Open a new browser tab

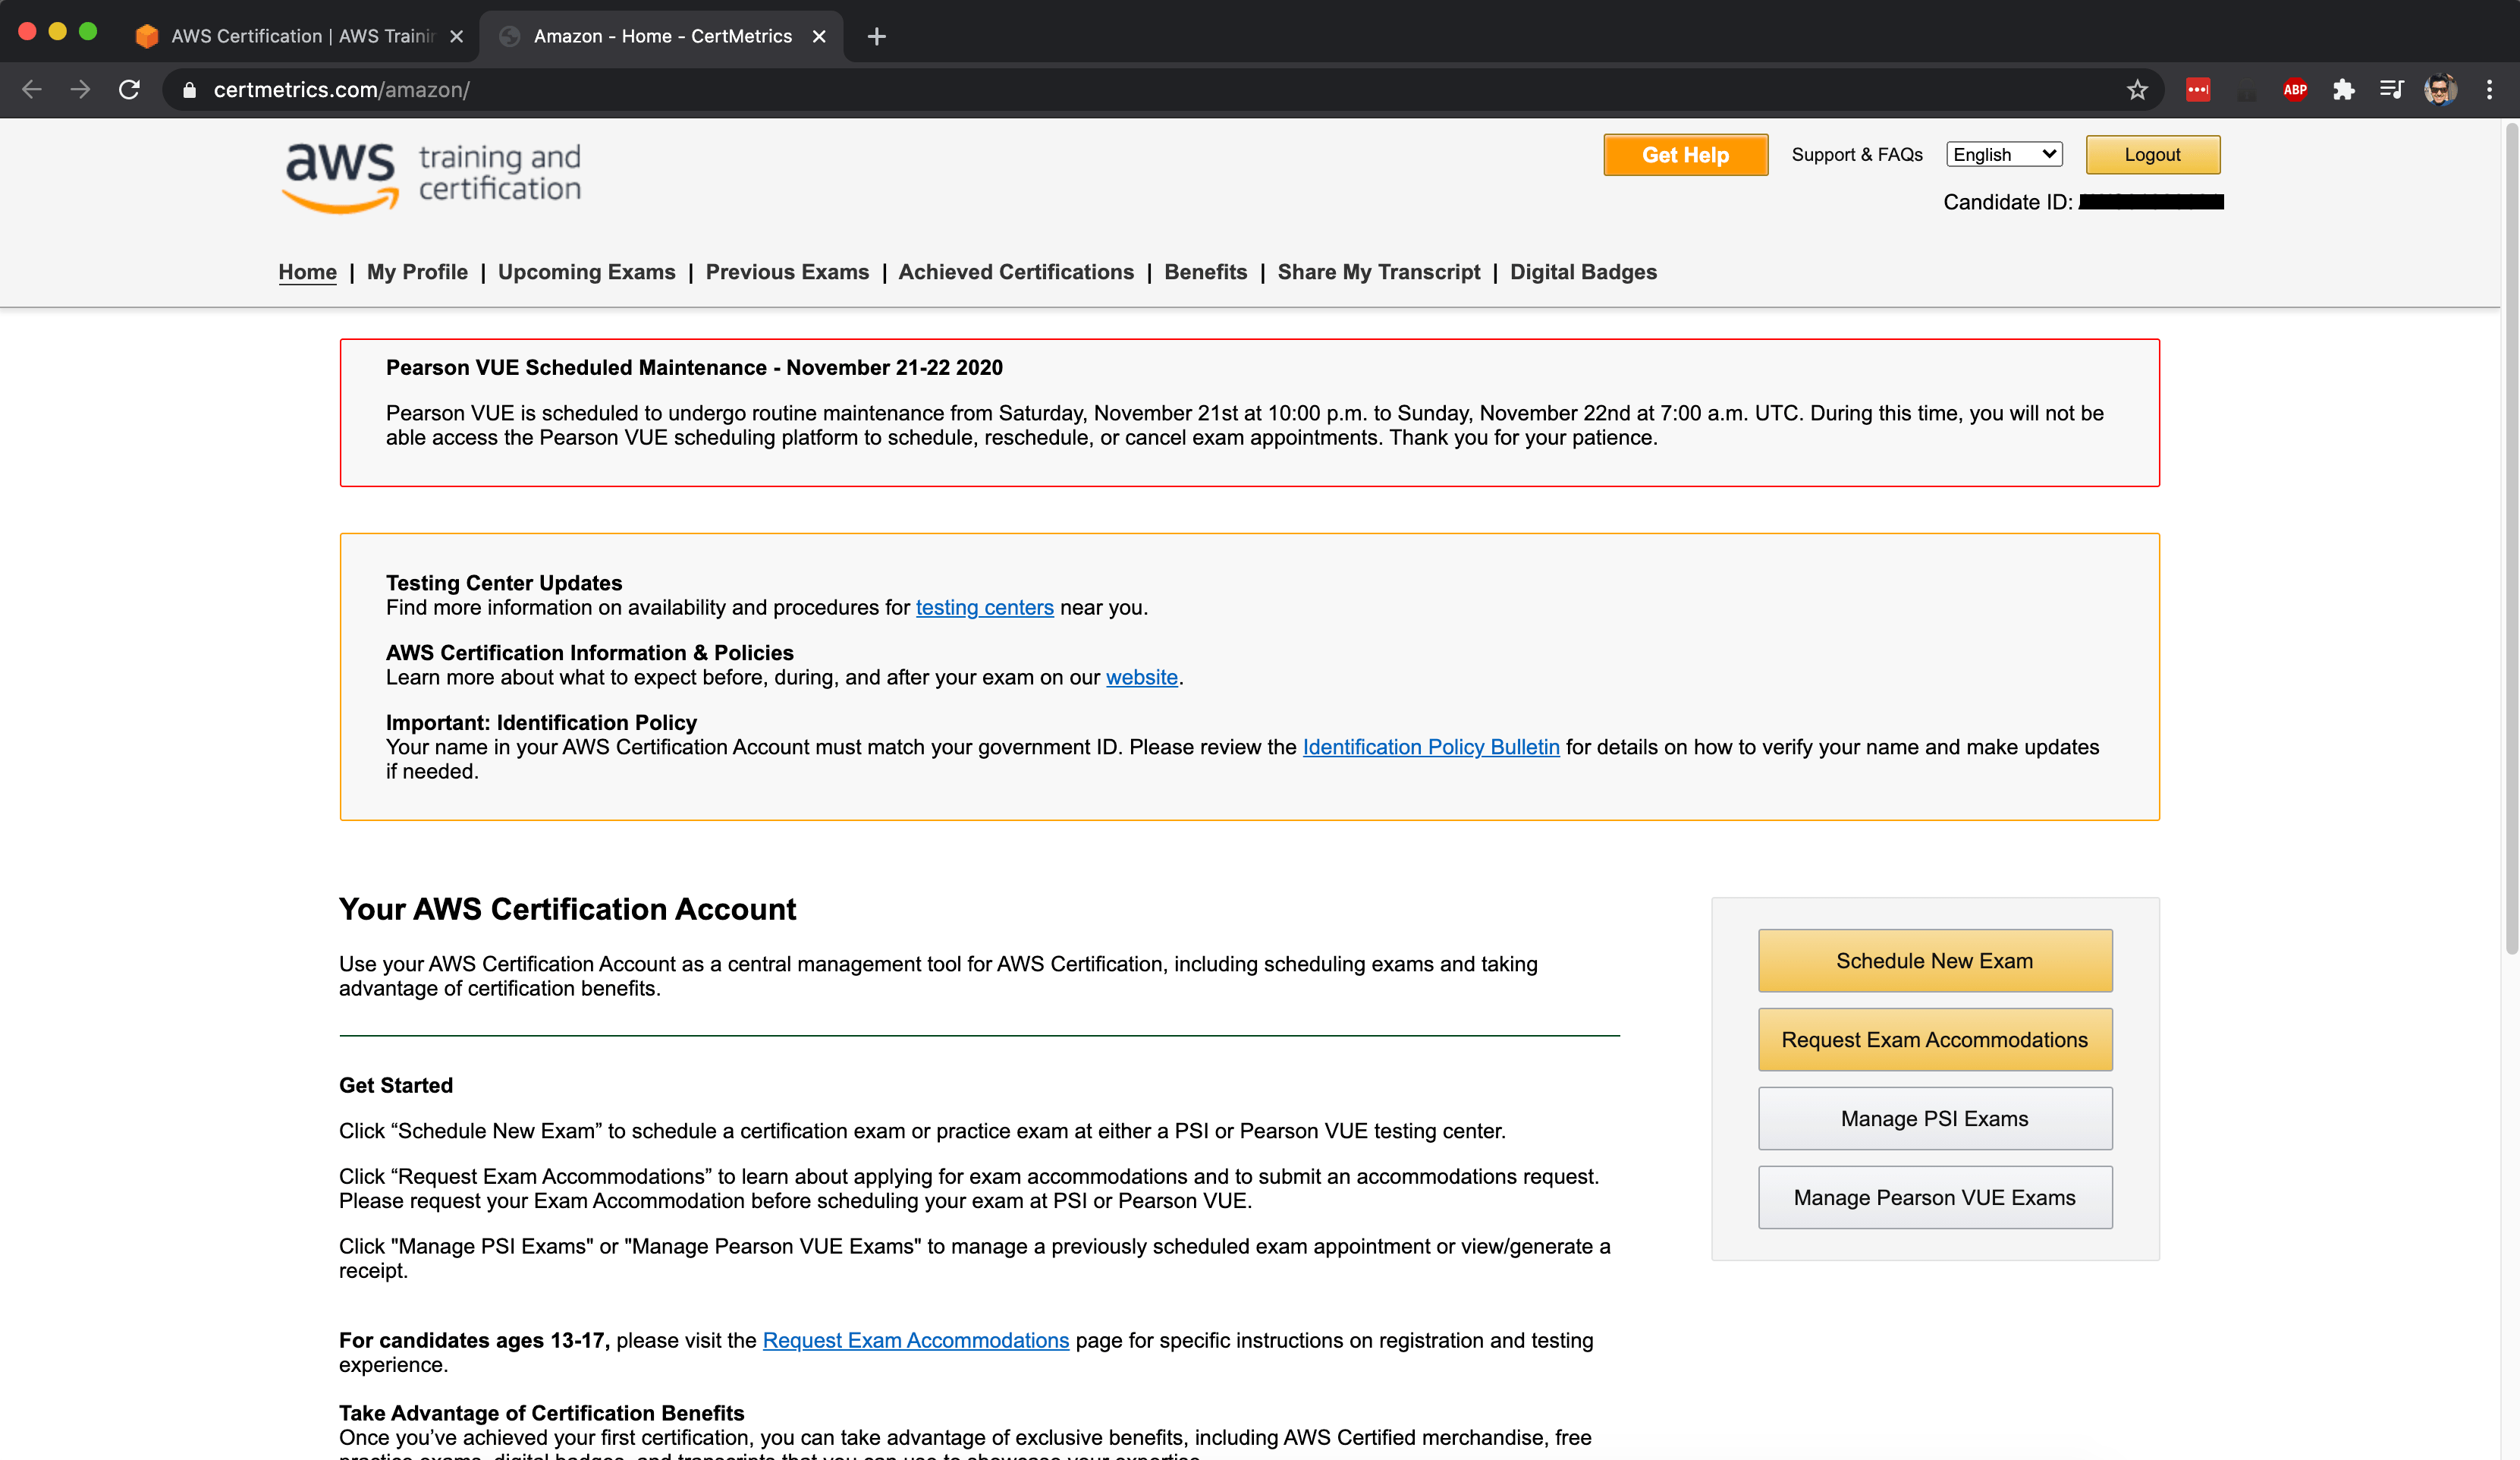(877, 36)
